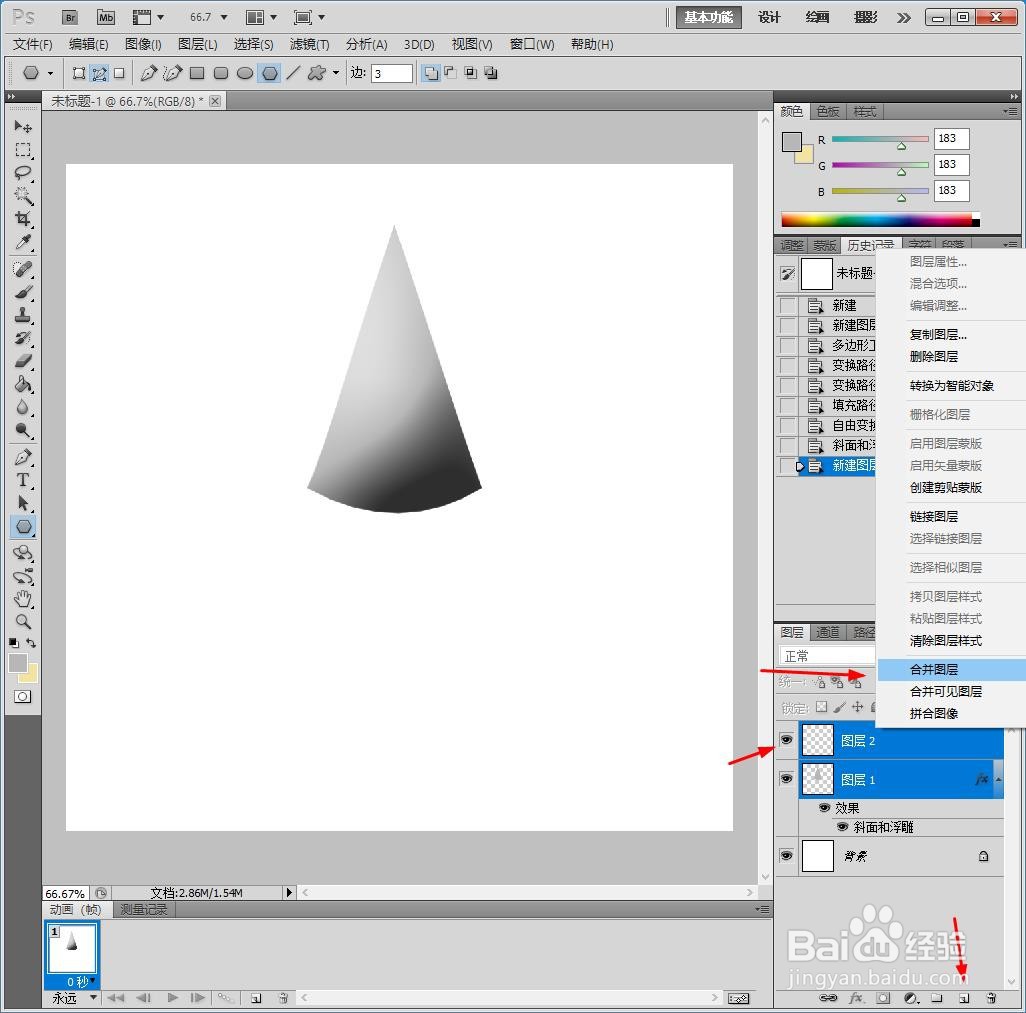The height and width of the screenshot is (1013, 1026).
Task: Select the Clone Stamp tool
Action: tap(23, 315)
